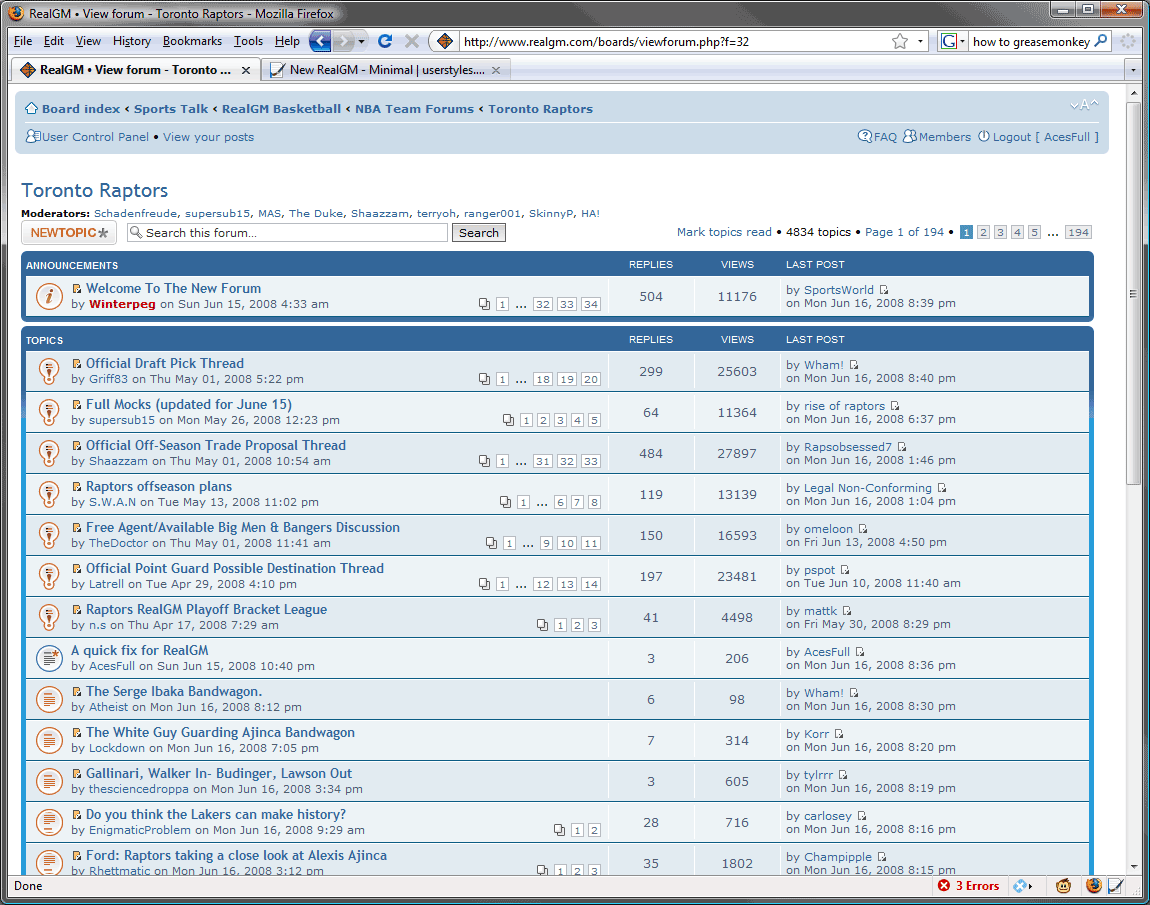Switch to New RealGM - Minimal userstyles tab
1150x905 pixels.
[x=386, y=70]
